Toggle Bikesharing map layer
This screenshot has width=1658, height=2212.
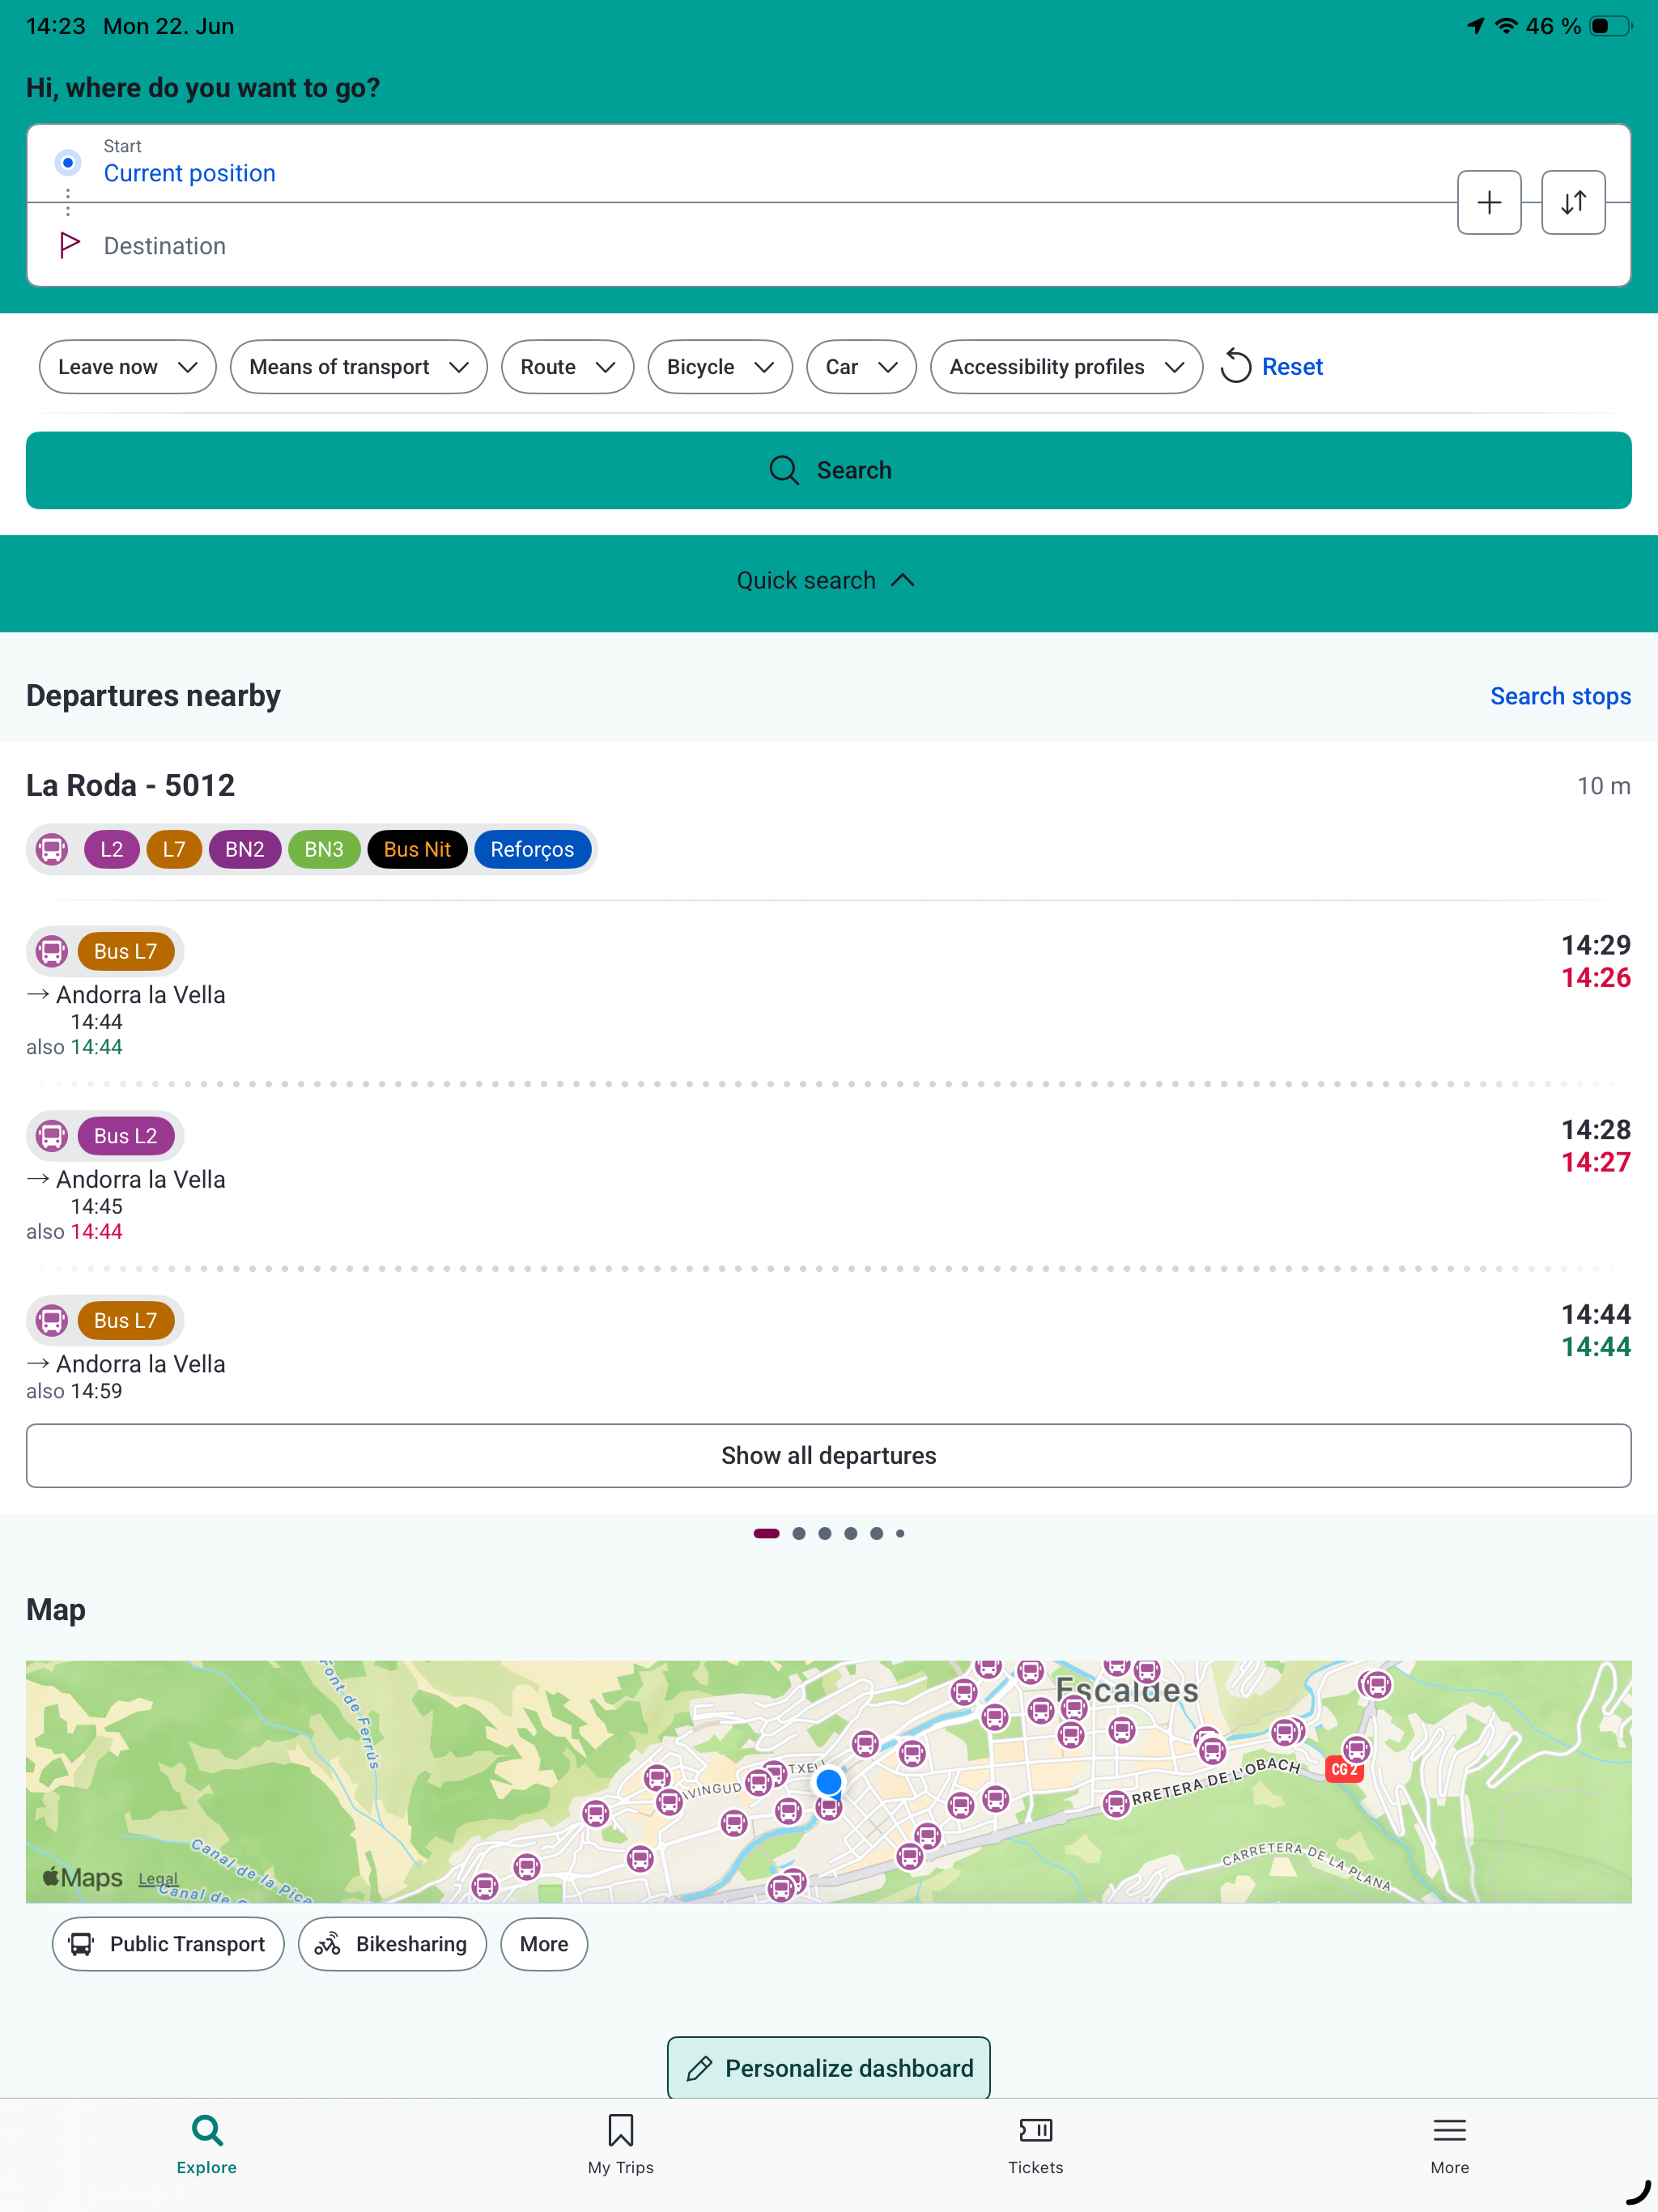(392, 1944)
